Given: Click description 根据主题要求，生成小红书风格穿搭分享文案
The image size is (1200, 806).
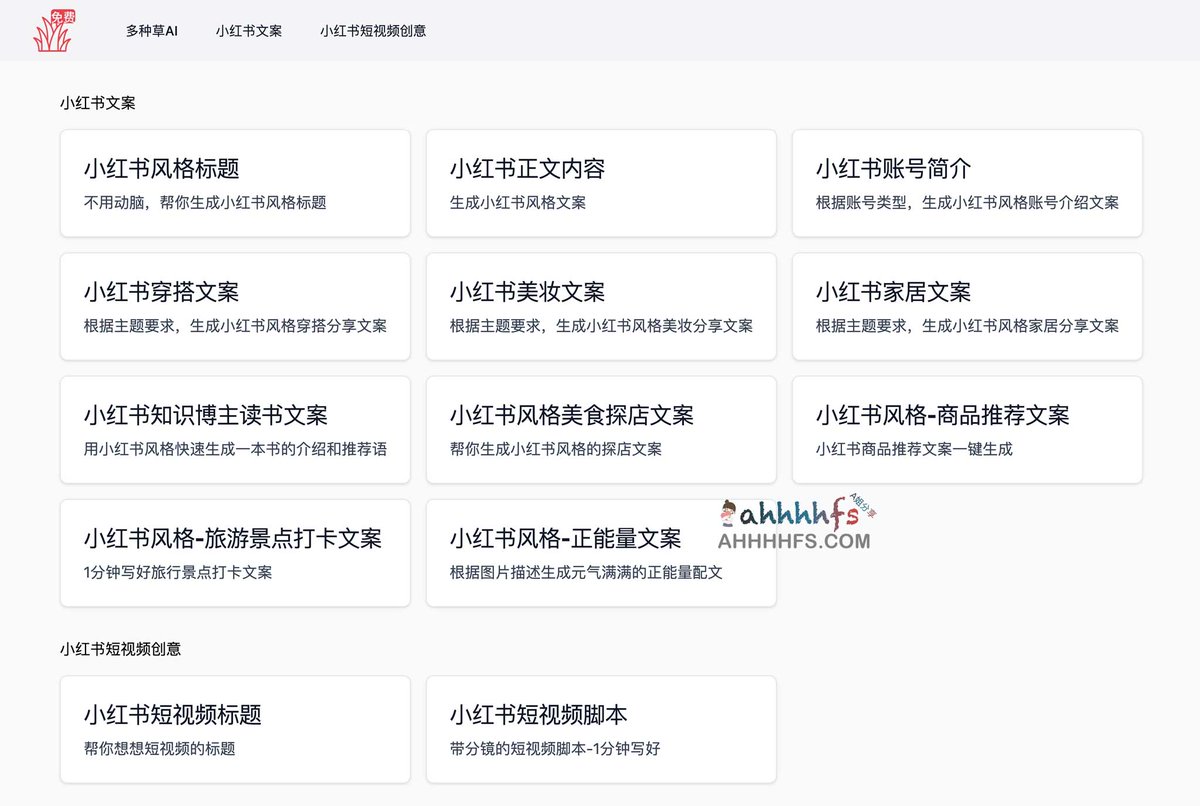Looking at the screenshot, I should 235,326.
